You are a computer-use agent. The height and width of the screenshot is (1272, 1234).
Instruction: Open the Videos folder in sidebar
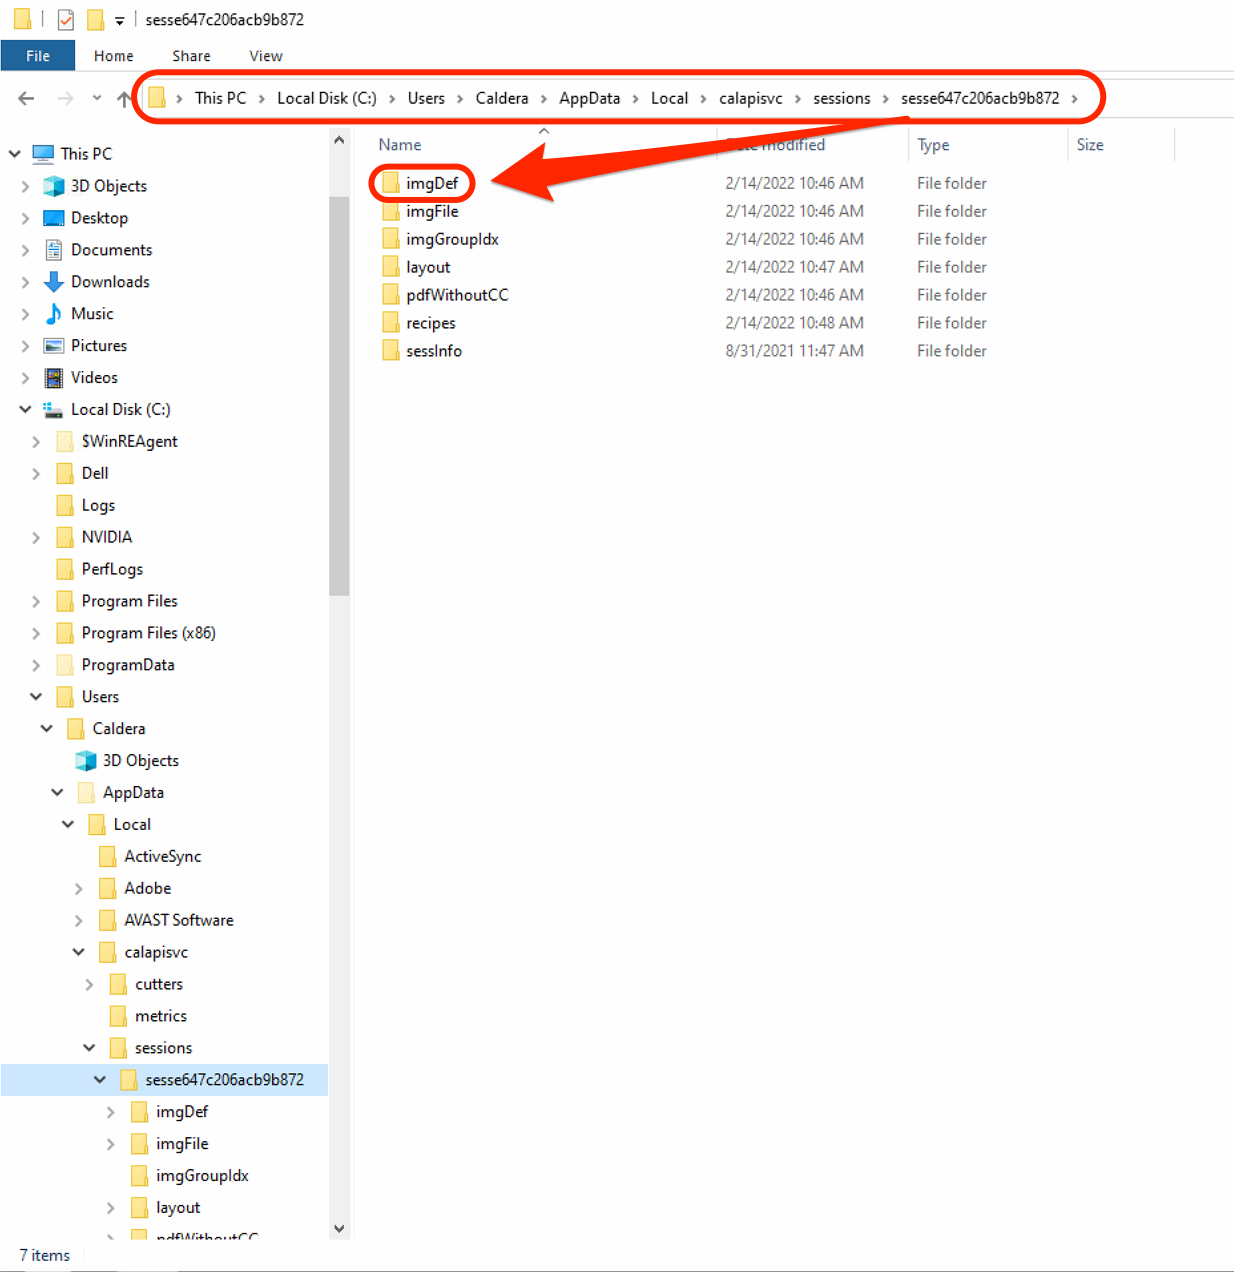[x=92, y=377]
